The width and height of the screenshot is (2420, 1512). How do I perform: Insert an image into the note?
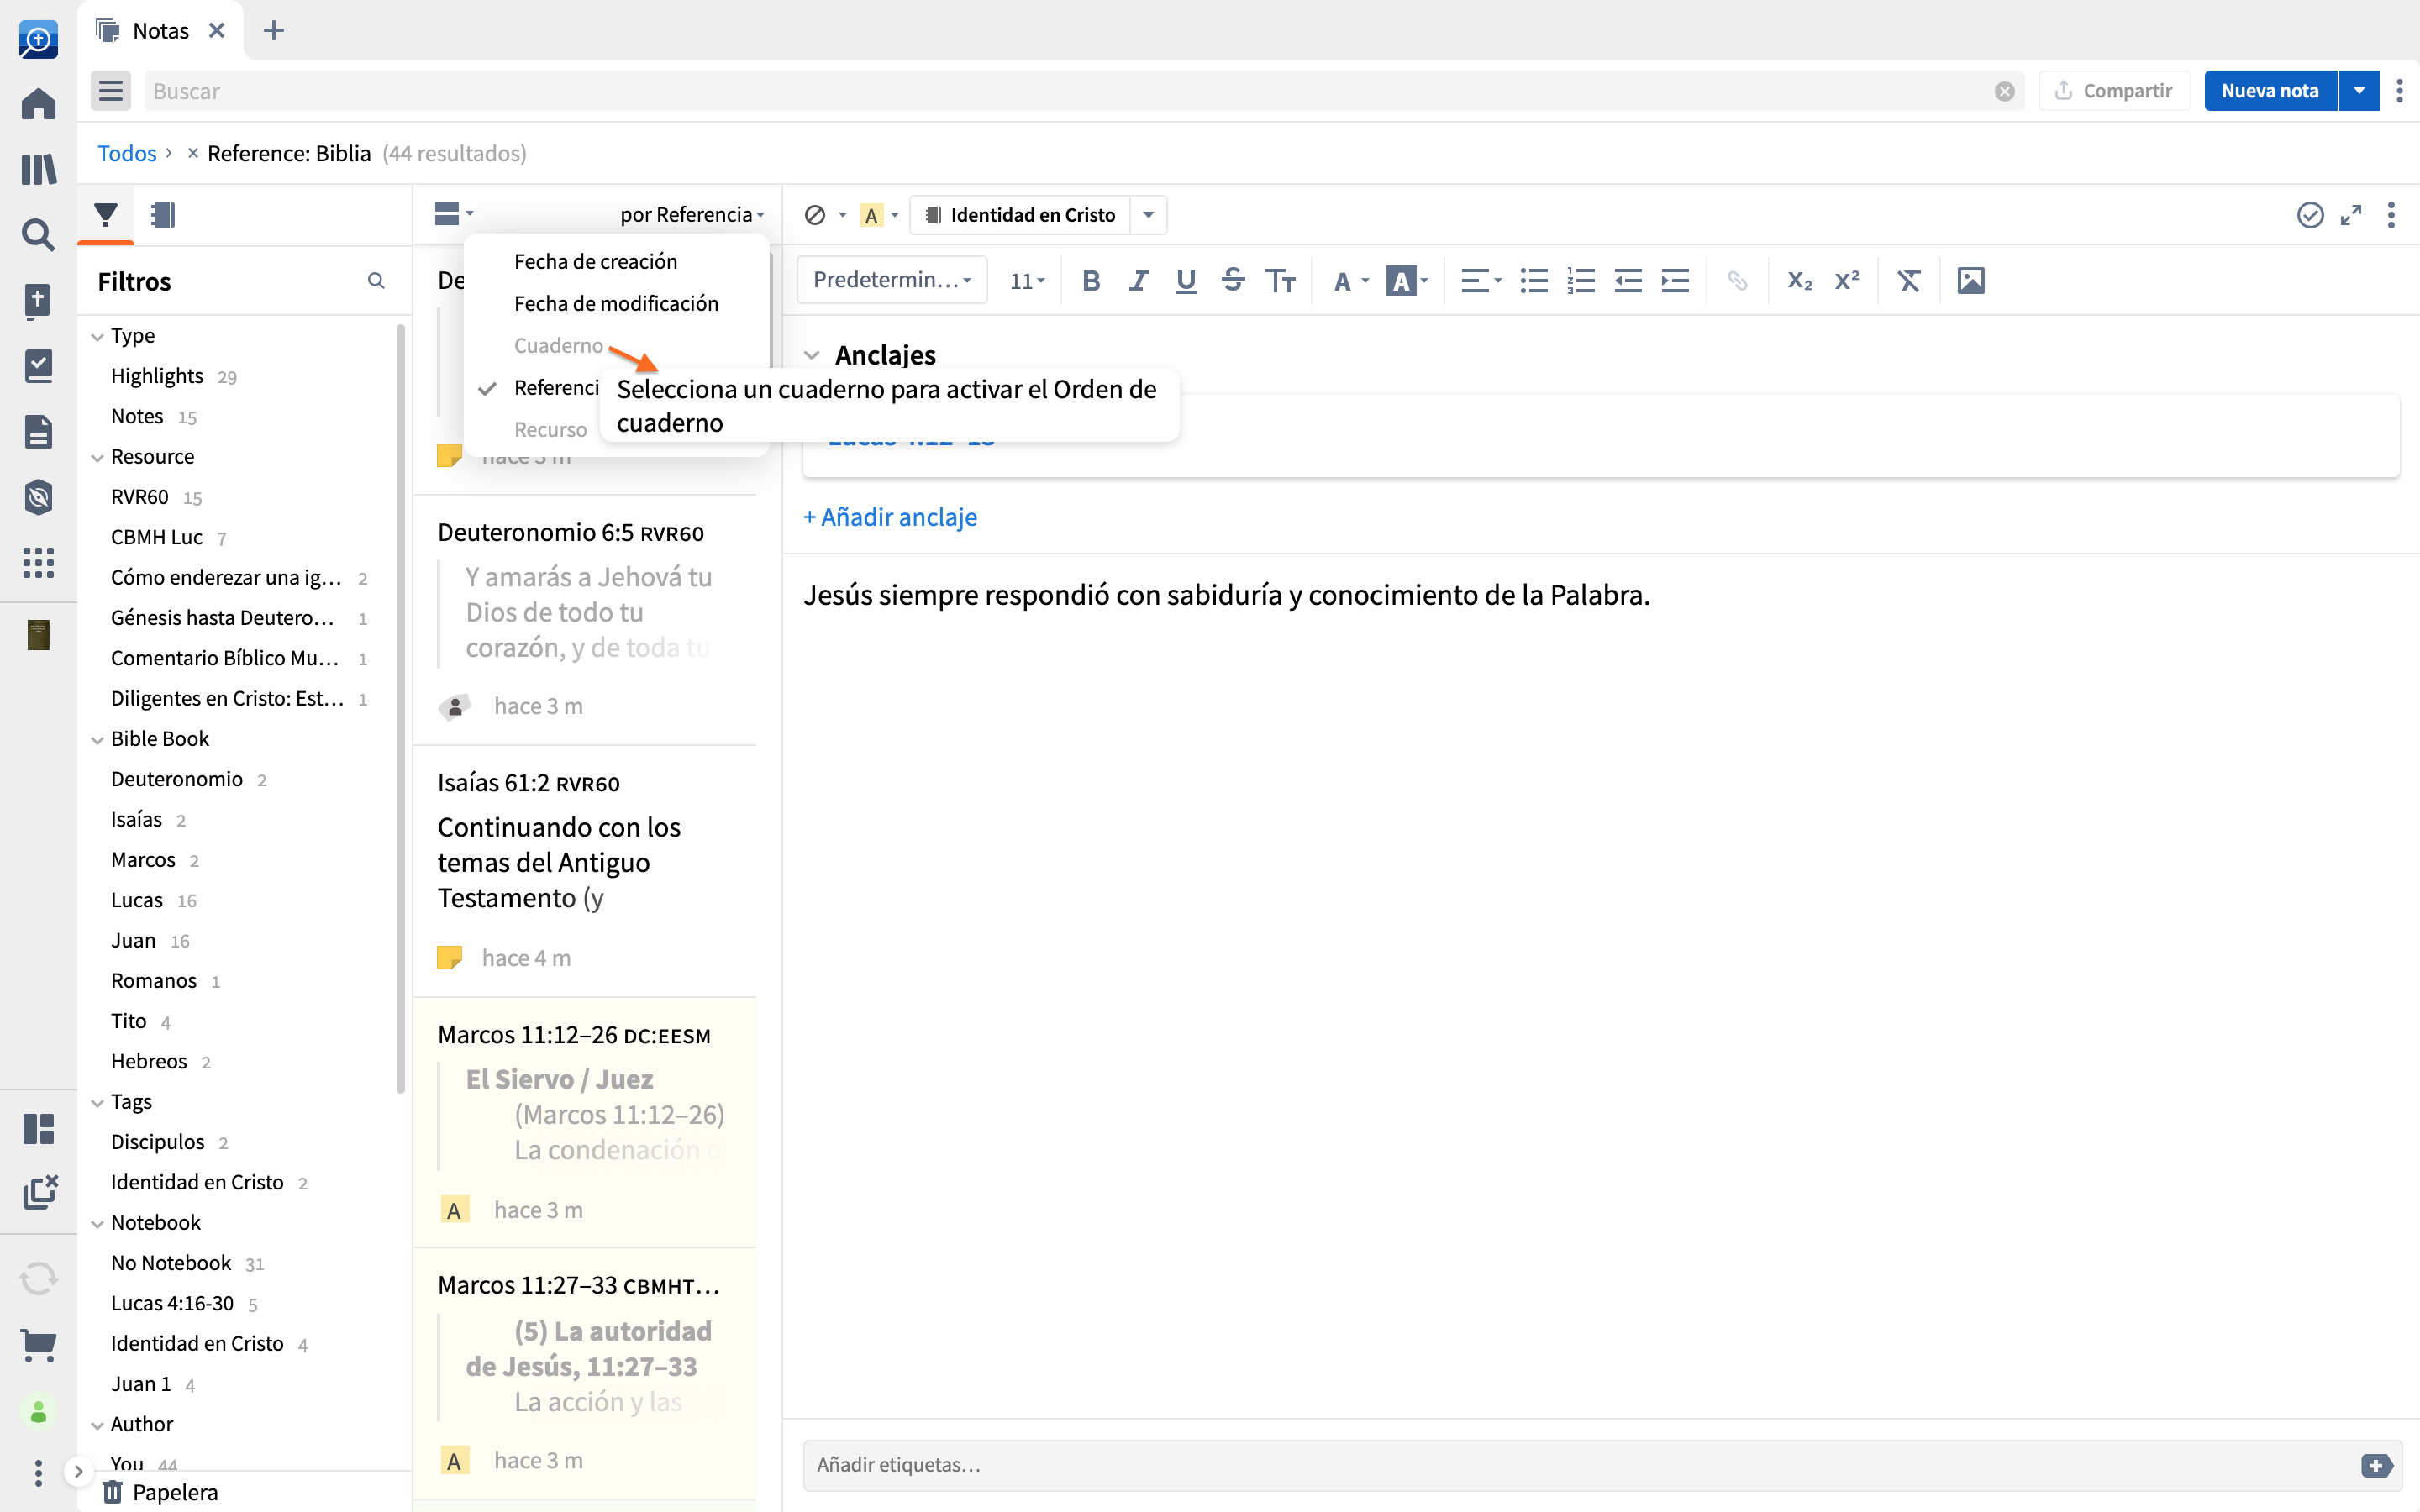[1971, 281]
